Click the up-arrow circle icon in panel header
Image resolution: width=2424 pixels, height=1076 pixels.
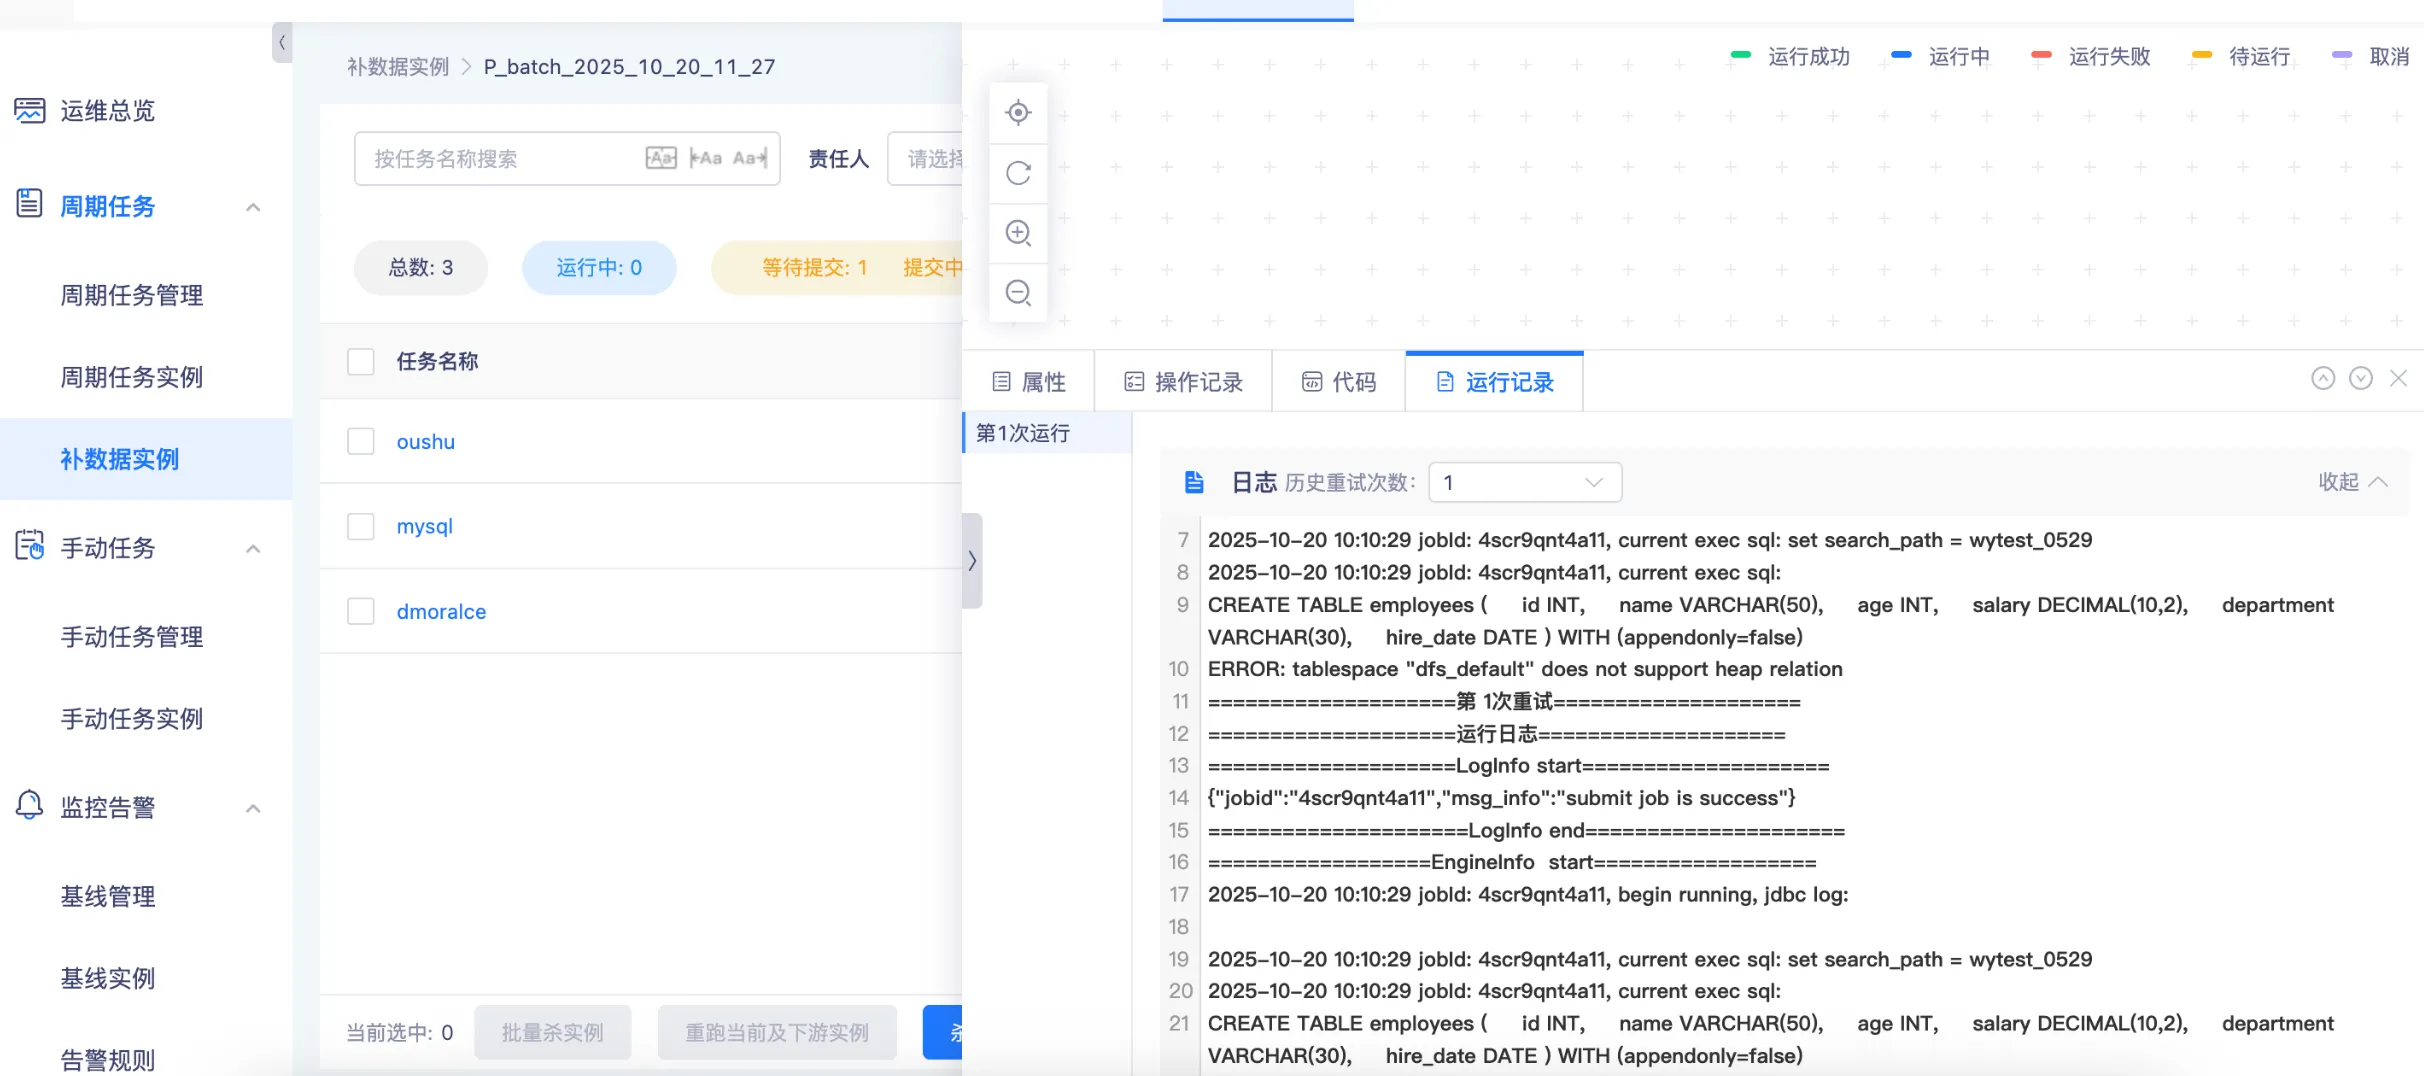[x=2322, y=378]
